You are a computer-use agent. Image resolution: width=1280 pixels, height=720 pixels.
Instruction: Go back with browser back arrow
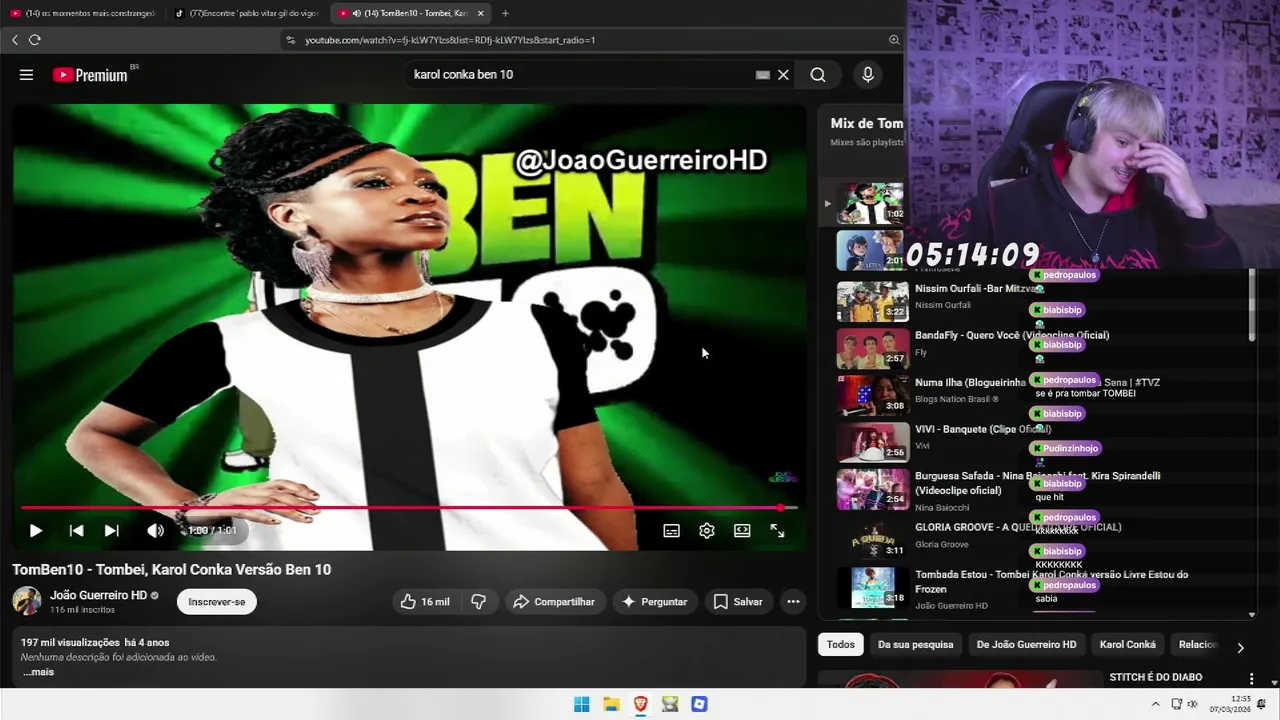15,40
